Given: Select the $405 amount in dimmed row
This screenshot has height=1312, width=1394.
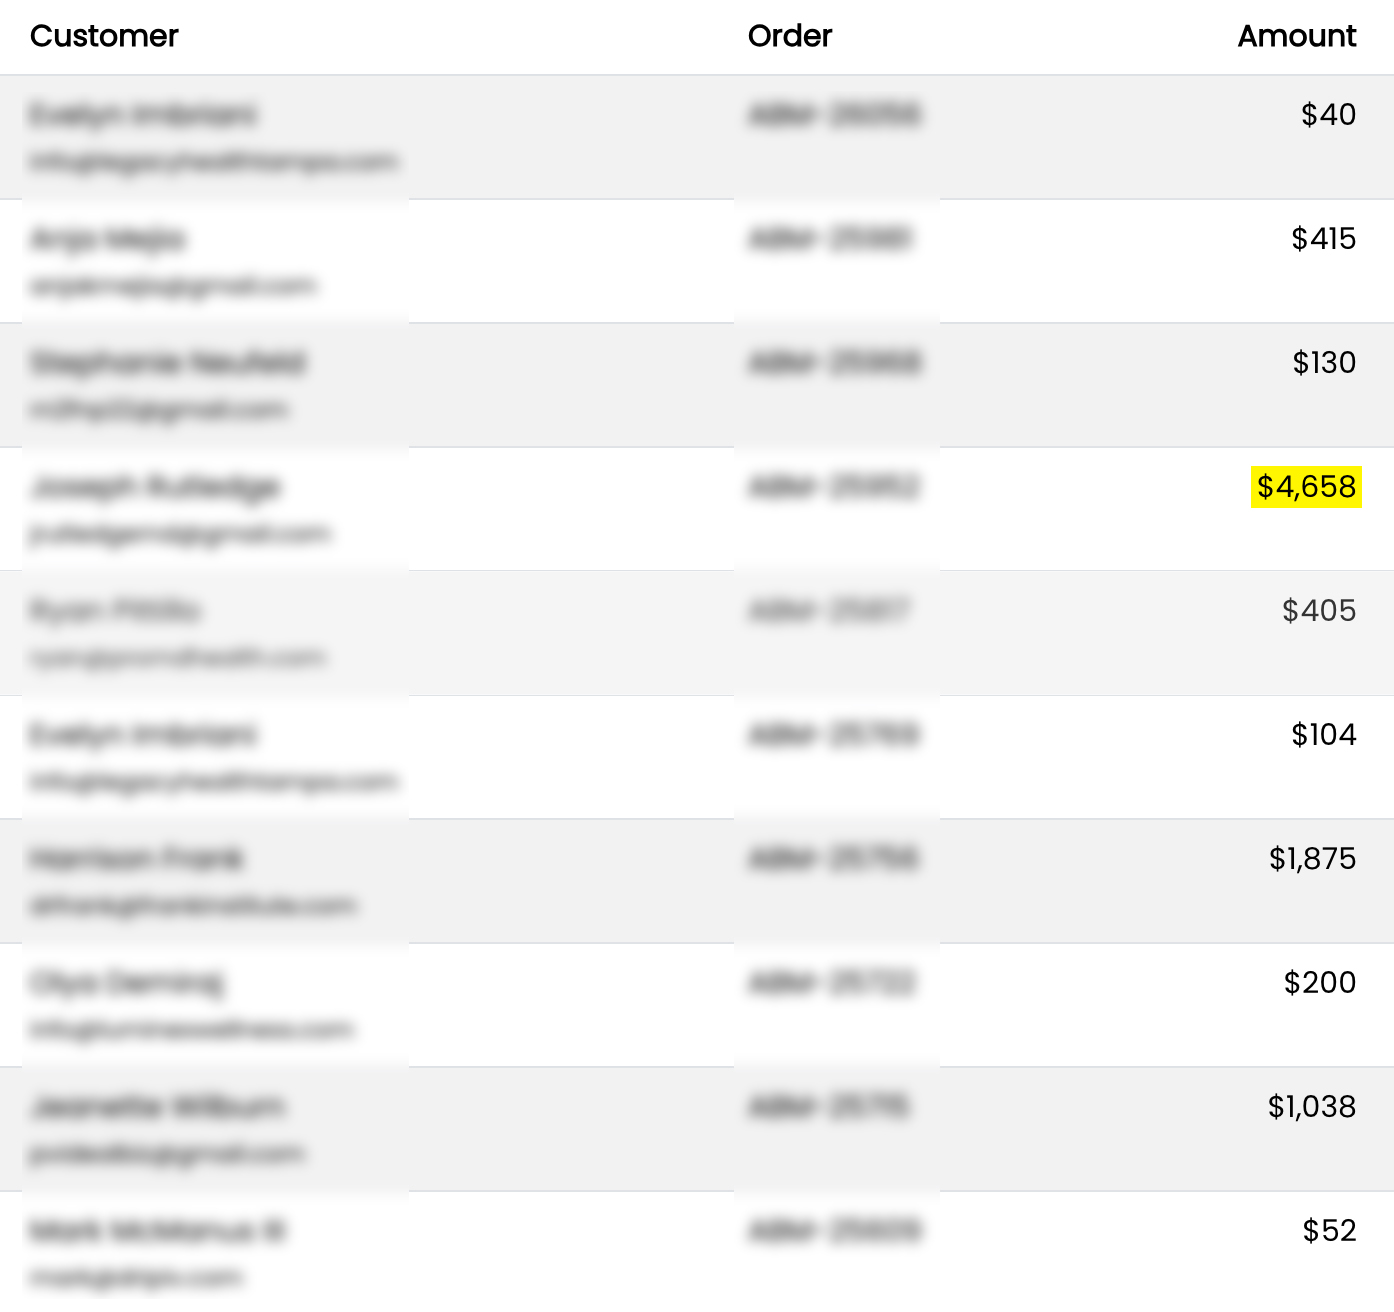Looking at the screenshot, I should pos(1319,611).
